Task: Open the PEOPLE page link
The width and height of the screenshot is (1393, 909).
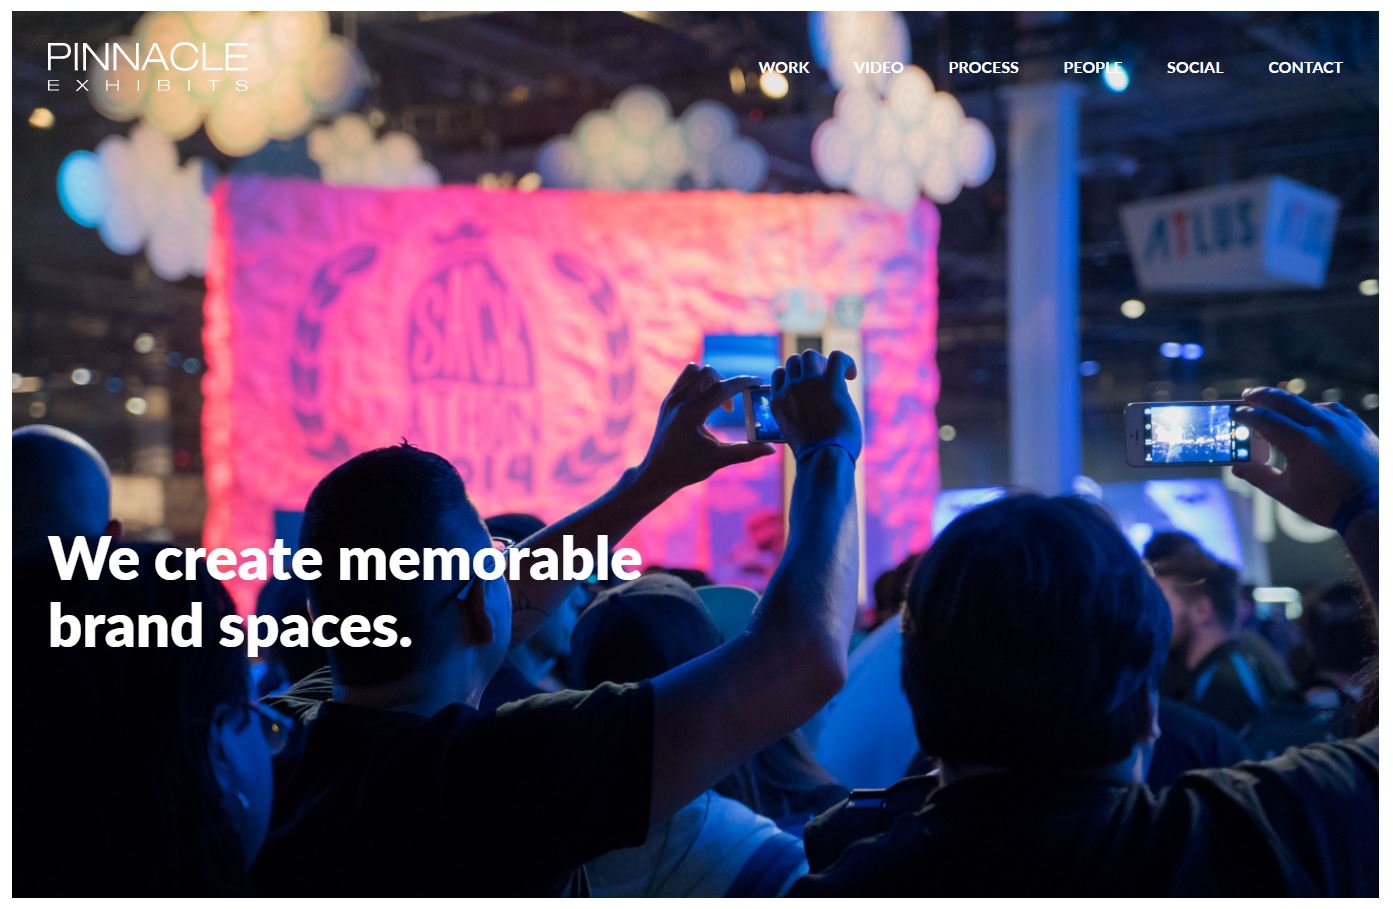Action: (1093, 68)
